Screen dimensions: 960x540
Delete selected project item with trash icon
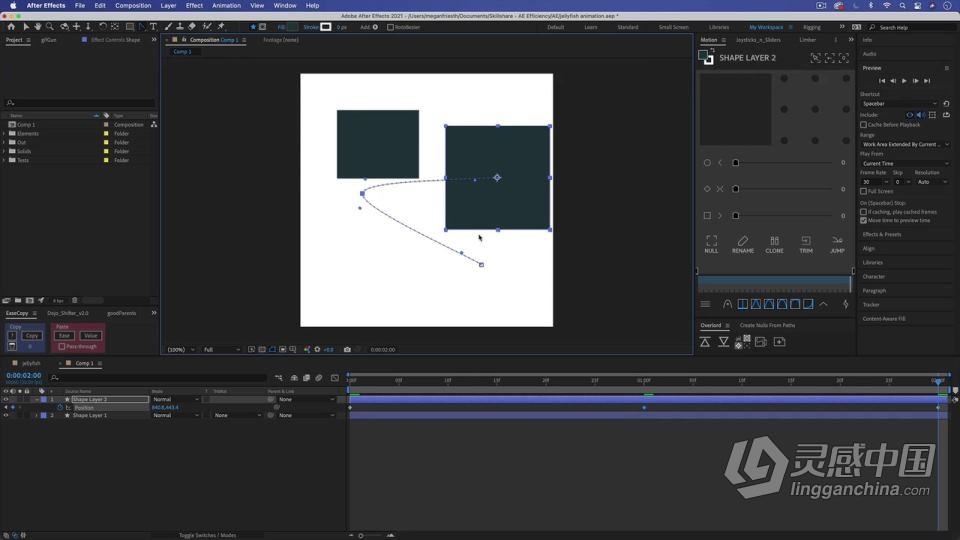pos(75,301)
